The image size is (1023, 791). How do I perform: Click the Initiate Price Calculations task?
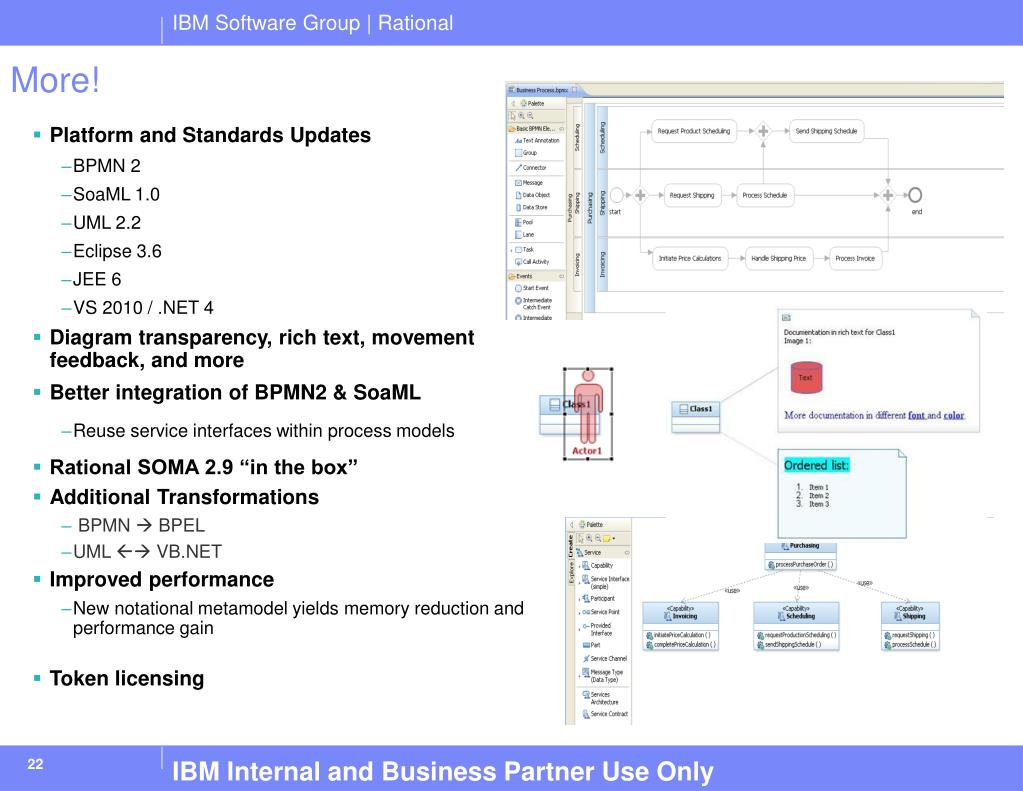690,258
